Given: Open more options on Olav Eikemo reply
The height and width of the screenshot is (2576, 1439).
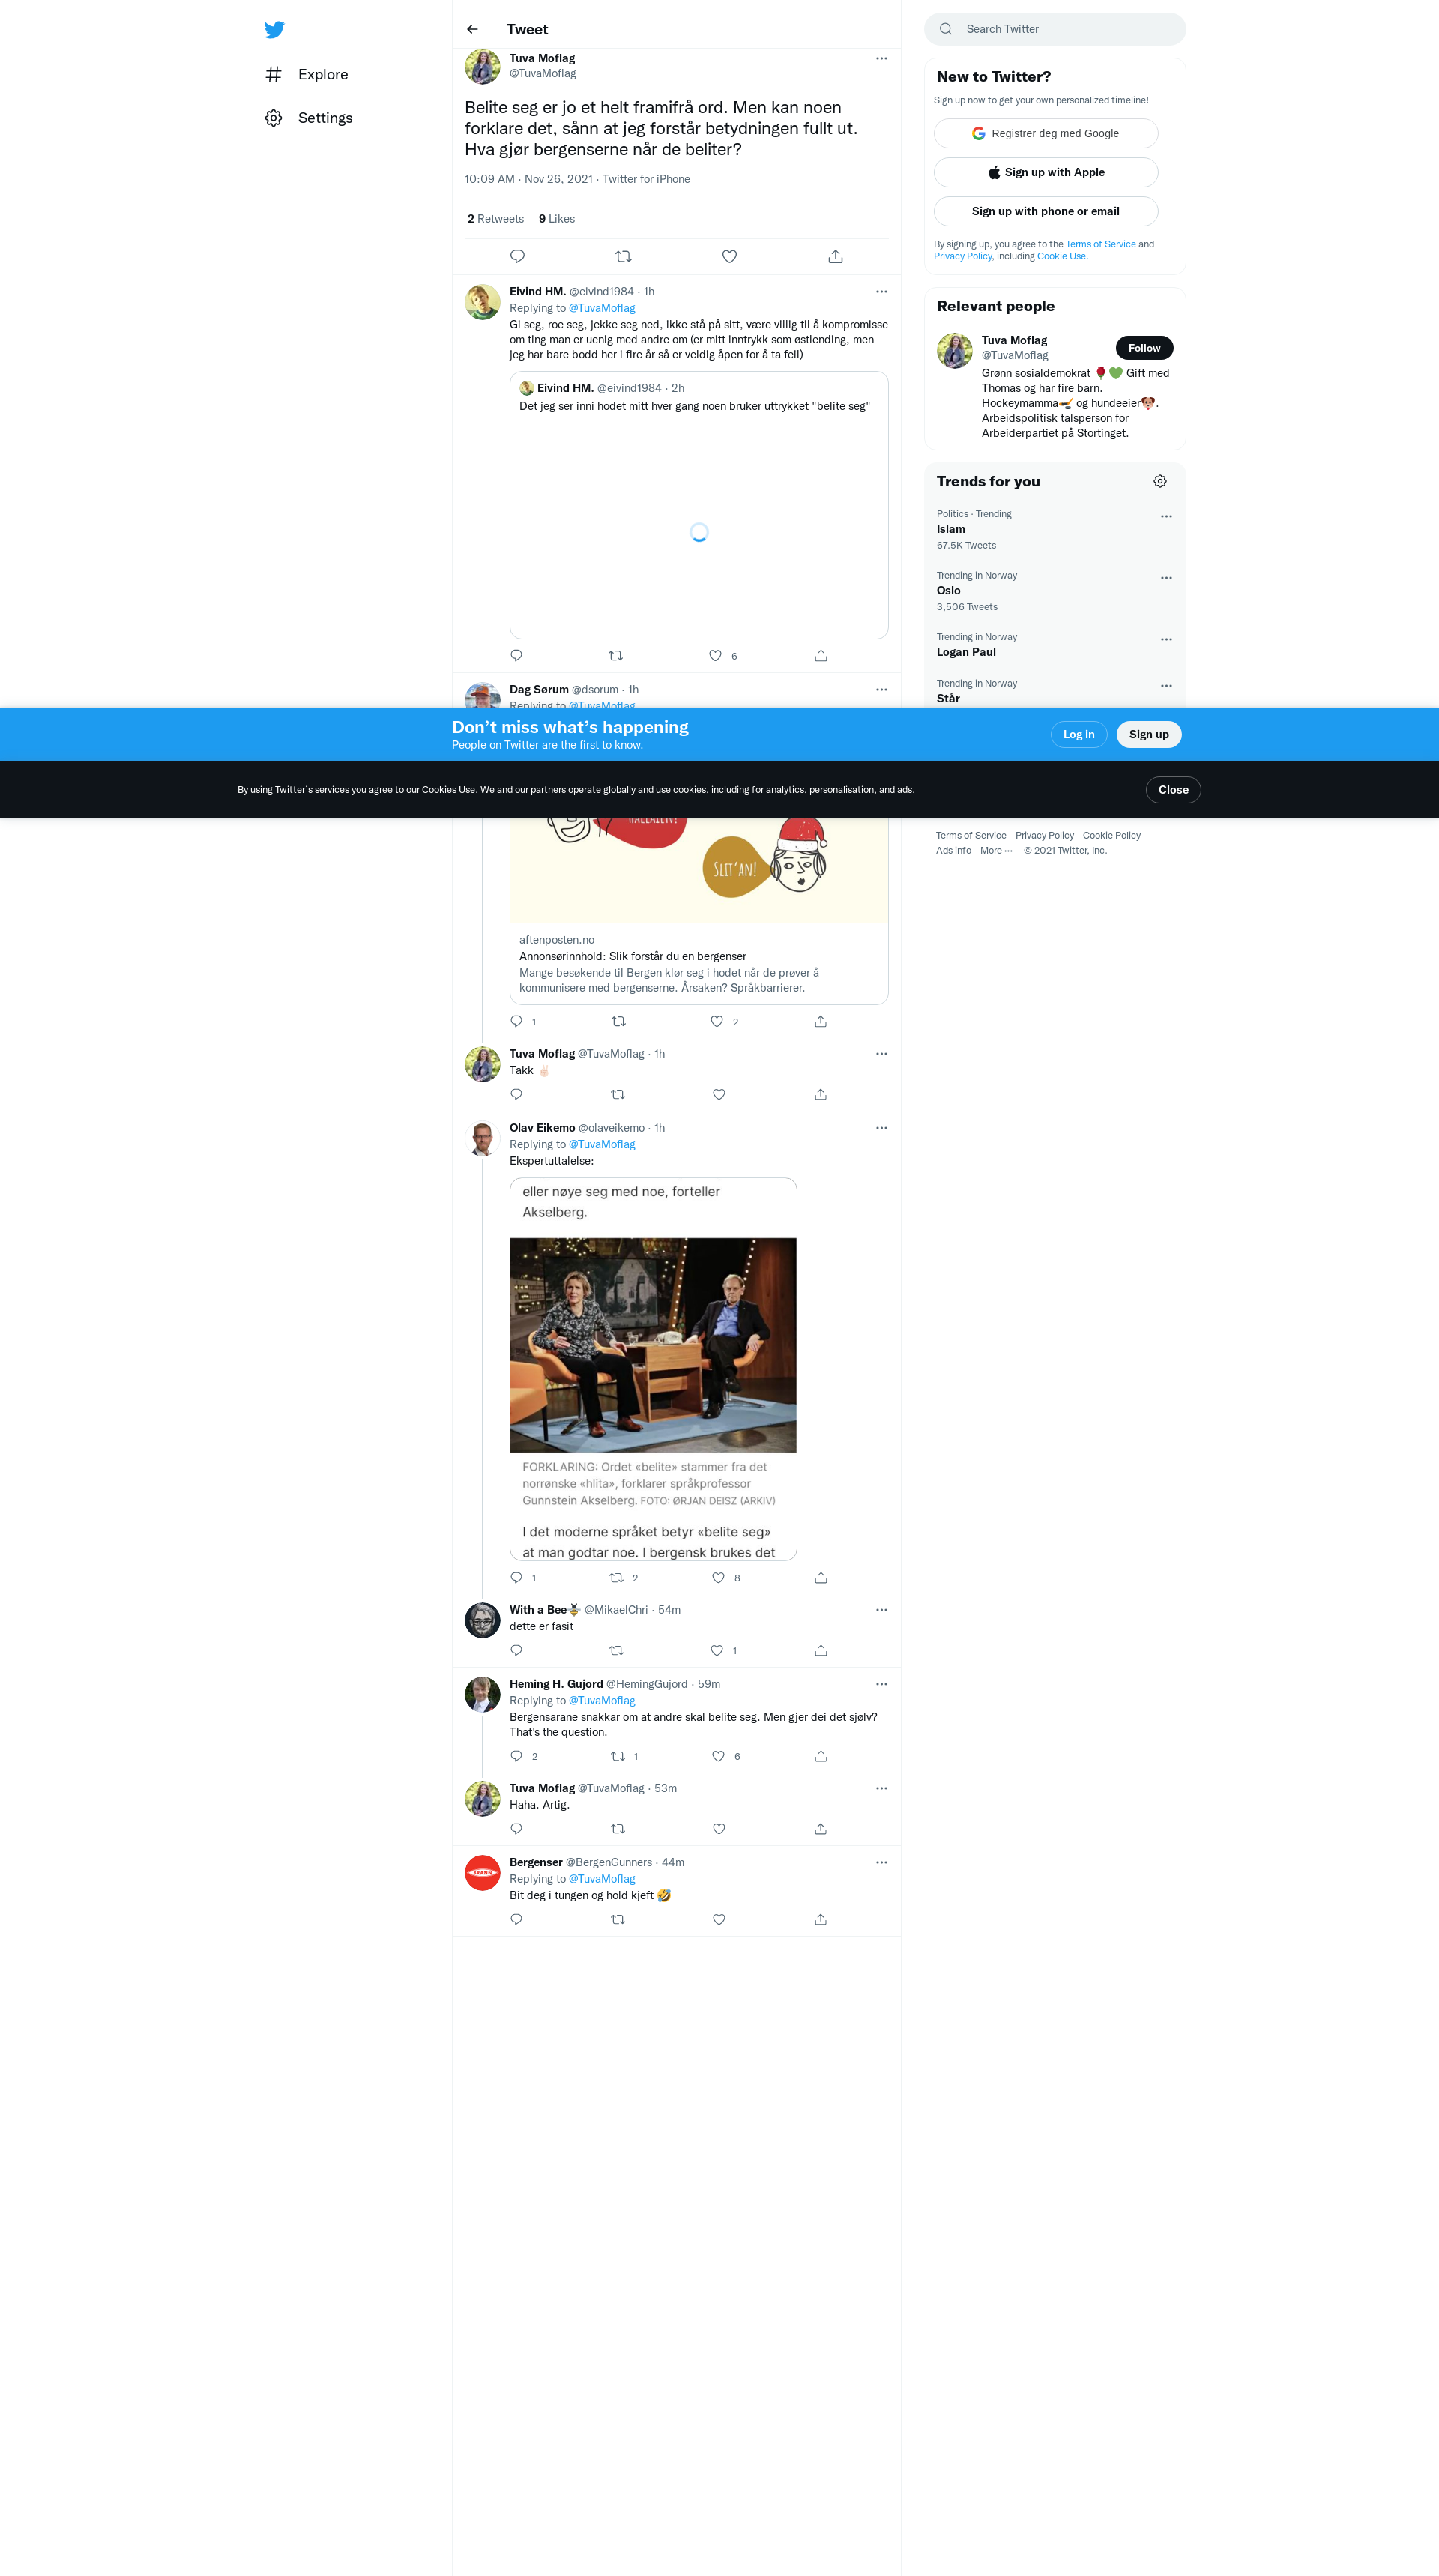Looking at the screenshot, I should pos(881,1127).
